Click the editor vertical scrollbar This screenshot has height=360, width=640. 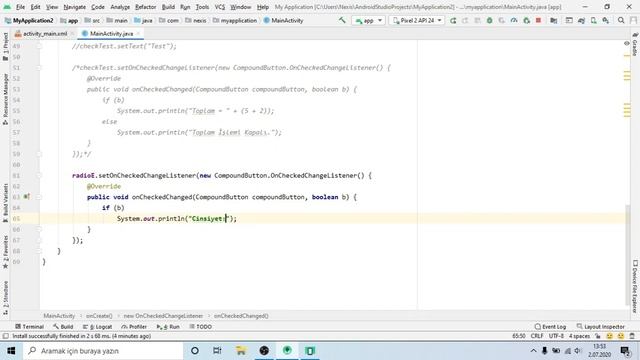coord(627,254)
